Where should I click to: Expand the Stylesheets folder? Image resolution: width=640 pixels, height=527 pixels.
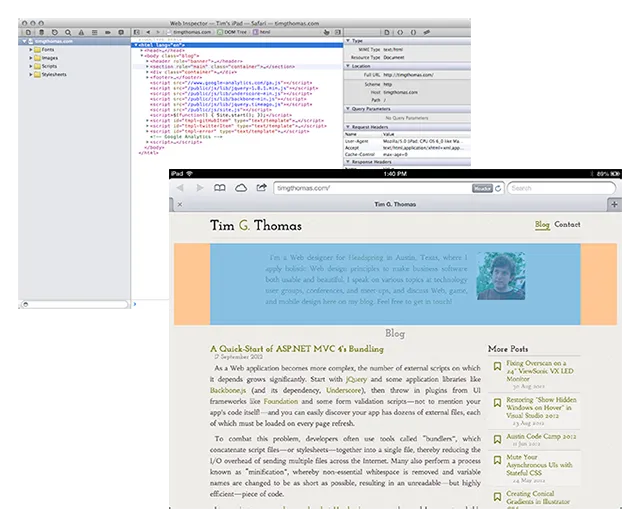click(31, 73)
